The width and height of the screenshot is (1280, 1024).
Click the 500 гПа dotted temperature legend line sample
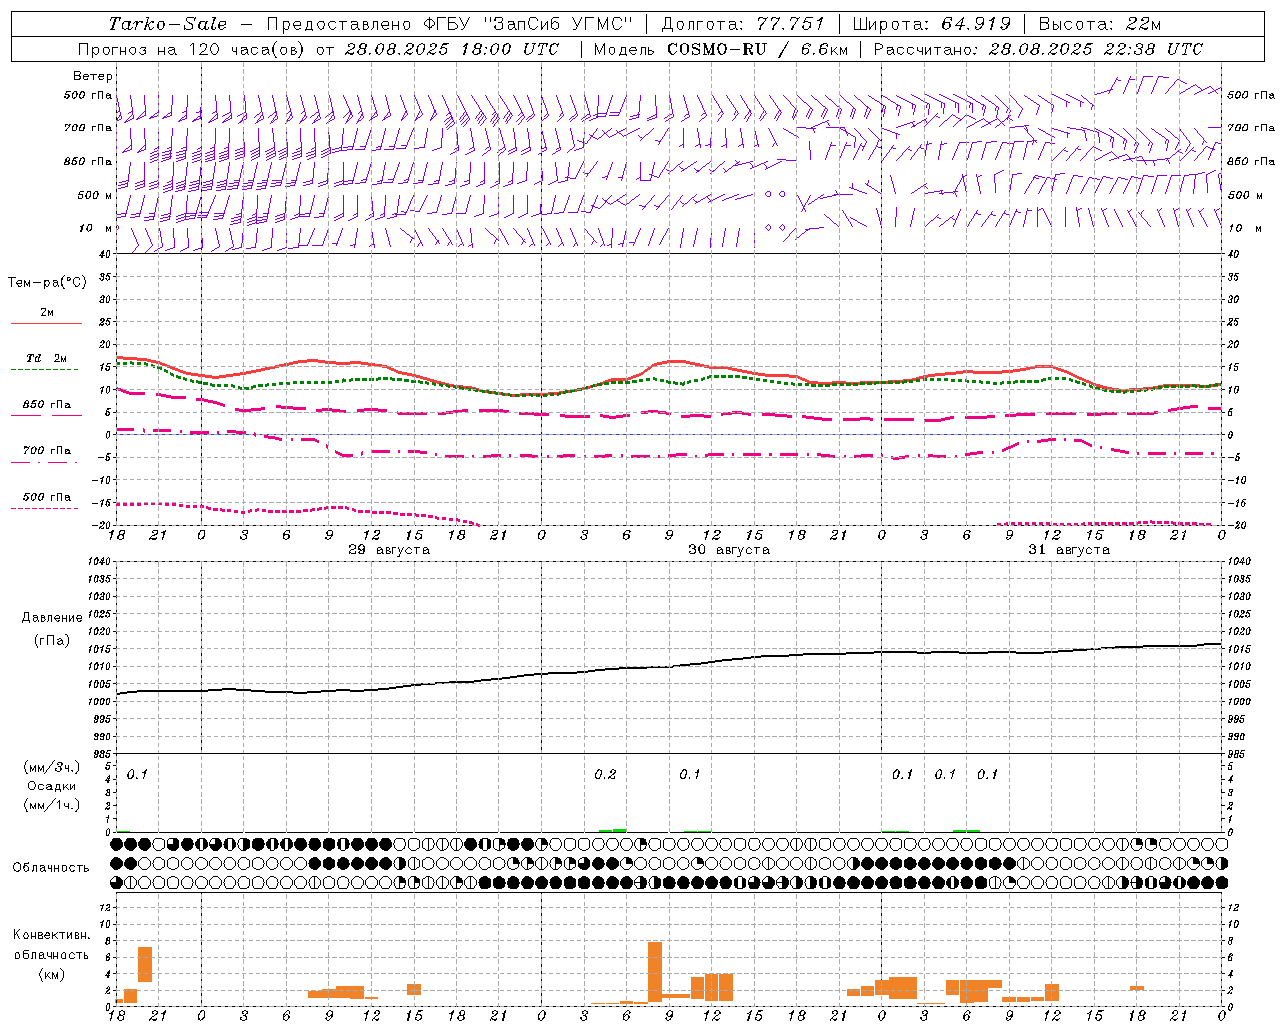tap(44, 508)
